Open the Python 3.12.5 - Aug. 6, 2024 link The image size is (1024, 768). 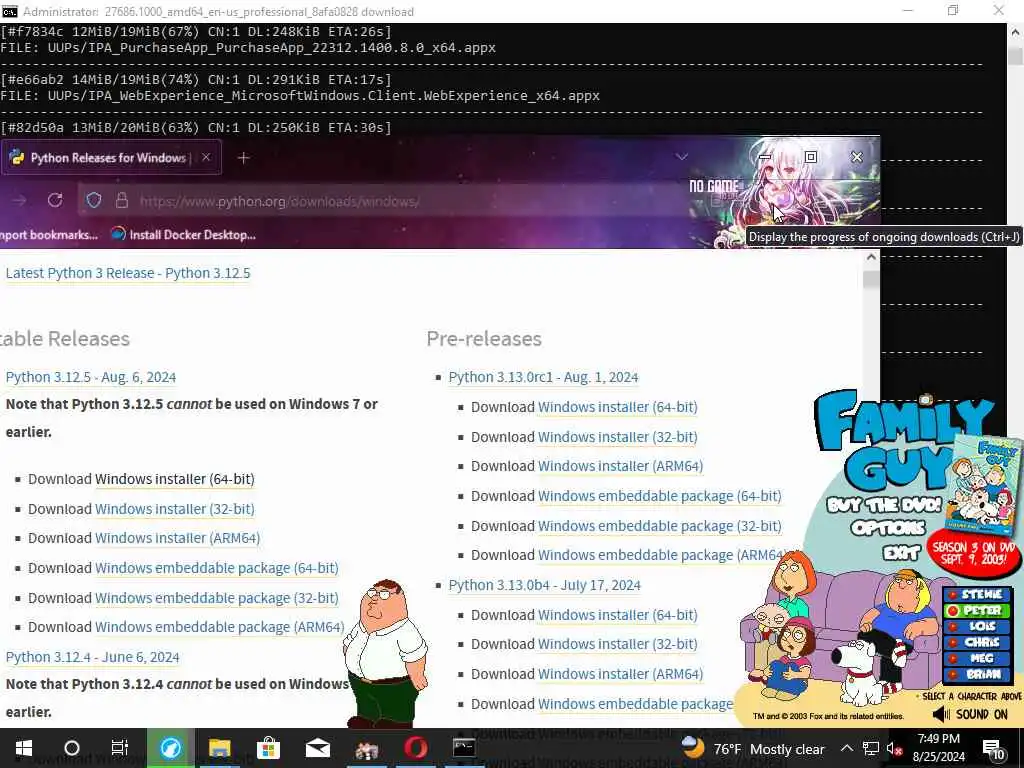tap(91, 377)
